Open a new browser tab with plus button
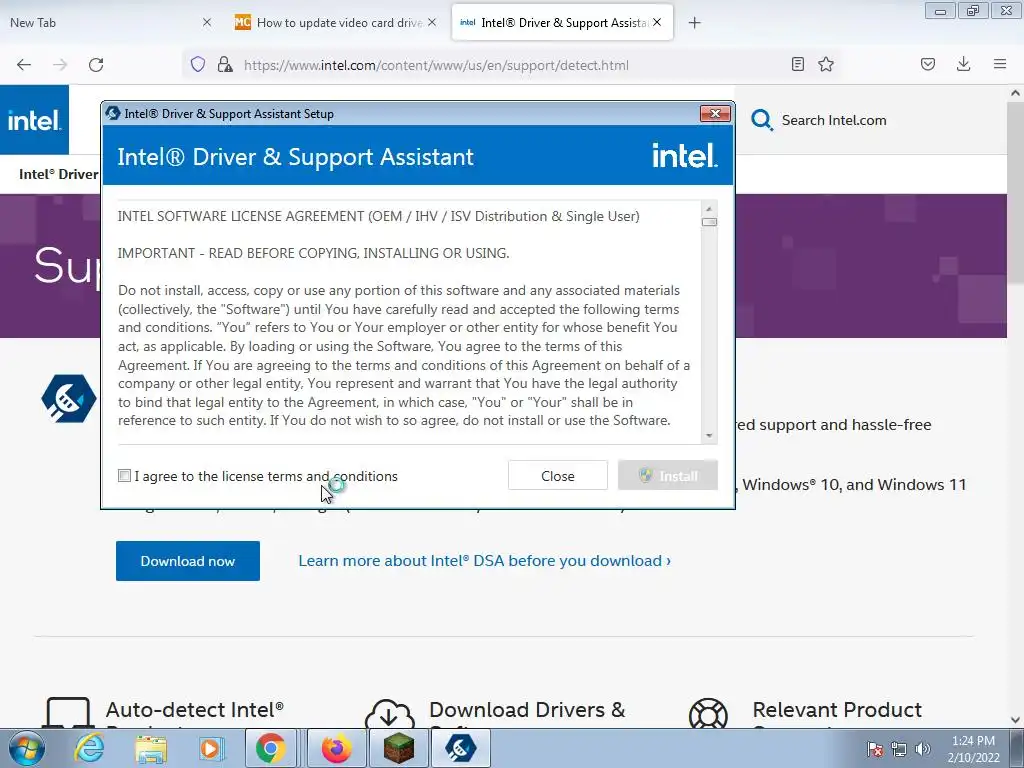The height and width of the screenshot is (768, 1024). [694, 23]
